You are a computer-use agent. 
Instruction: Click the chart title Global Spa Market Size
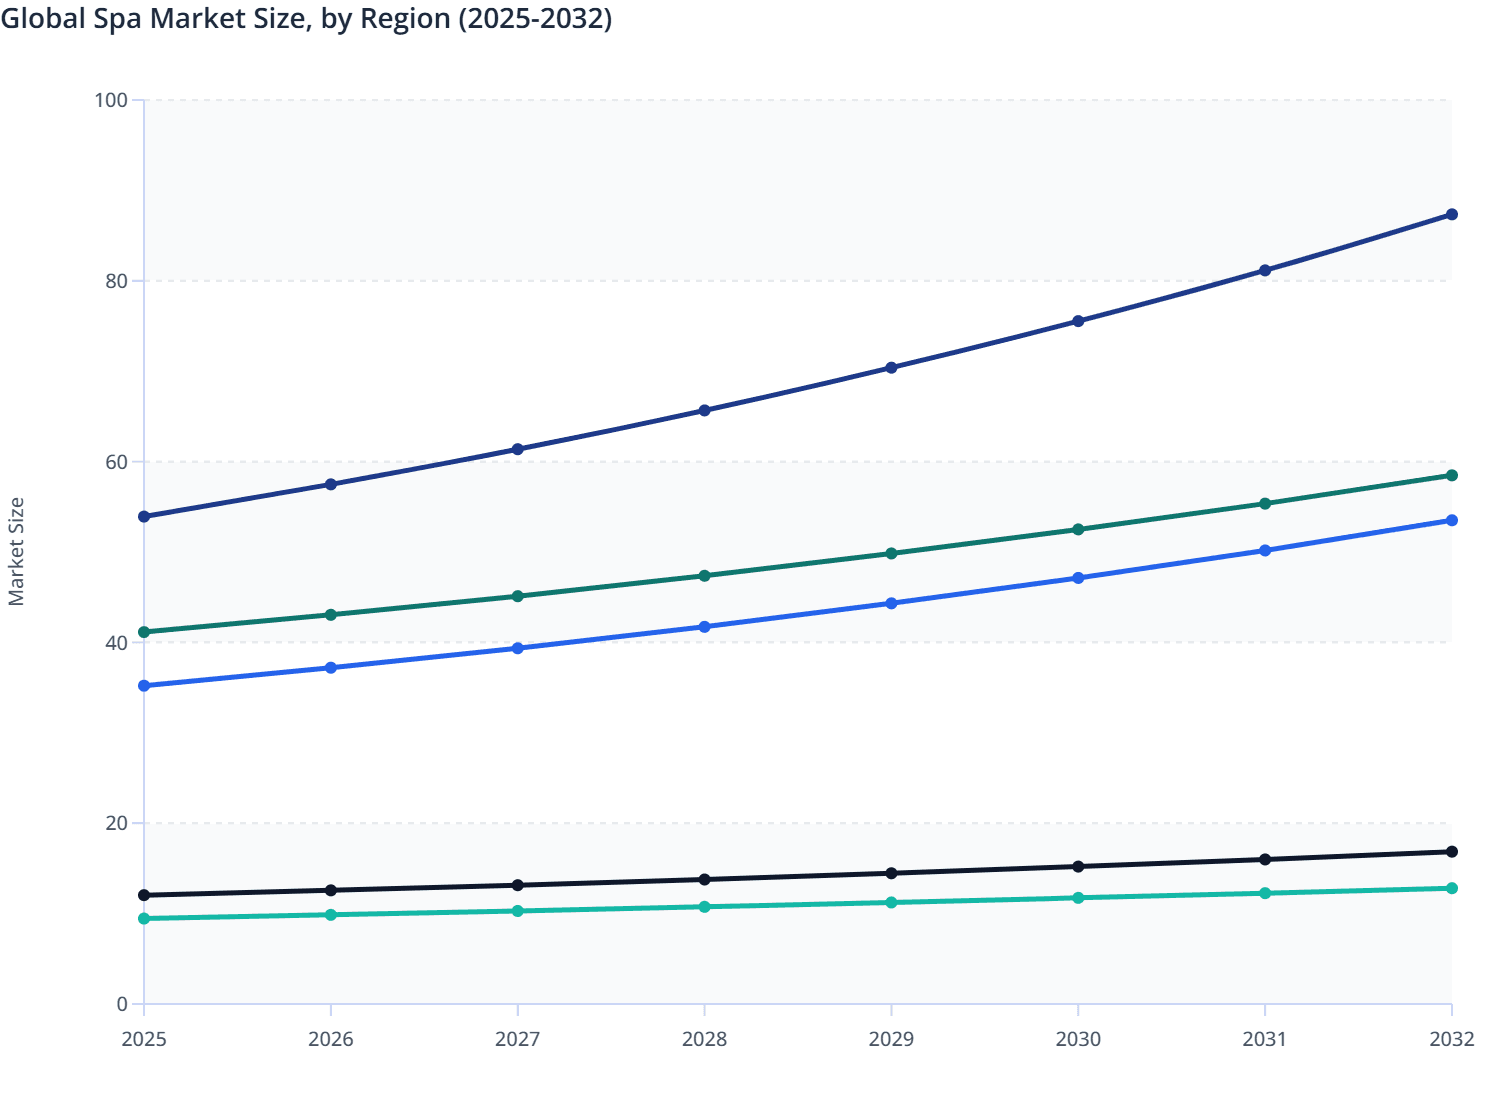pos(306,19)
